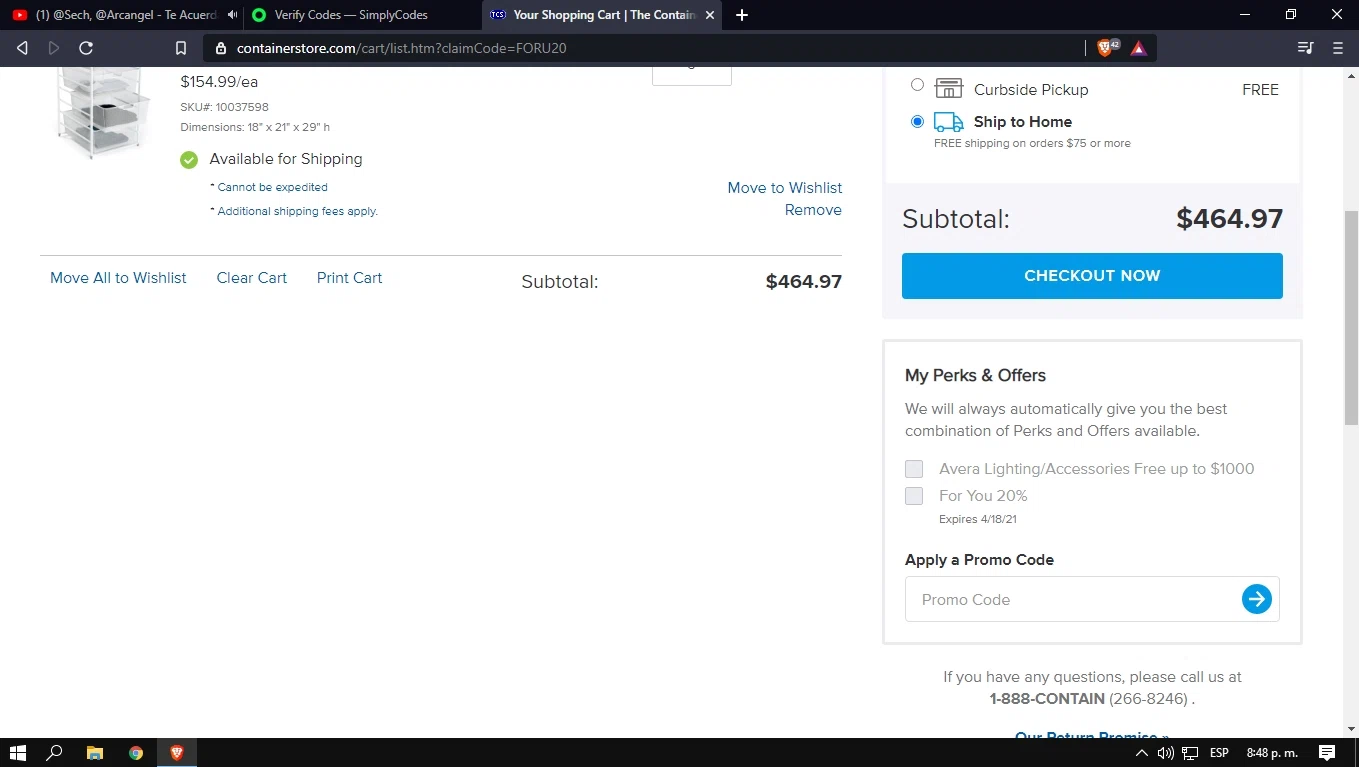
Task: Check the Avera Lighting/Accessories Free offer box
Action: [914, 469]
